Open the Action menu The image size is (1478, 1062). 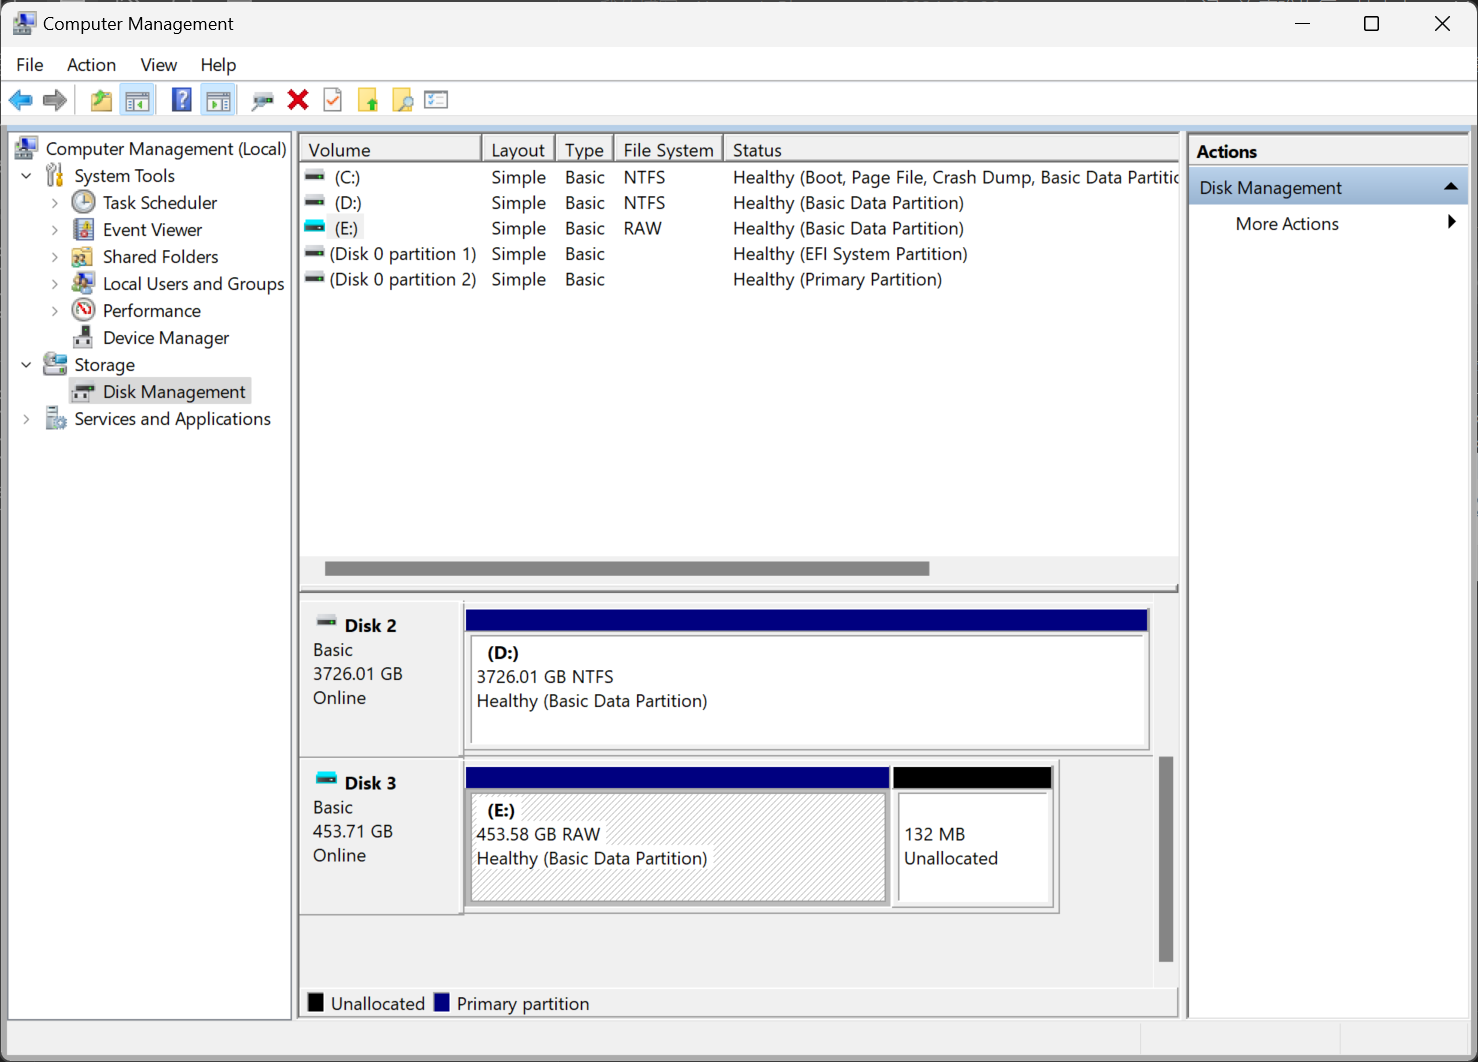(x=91, y=65)
